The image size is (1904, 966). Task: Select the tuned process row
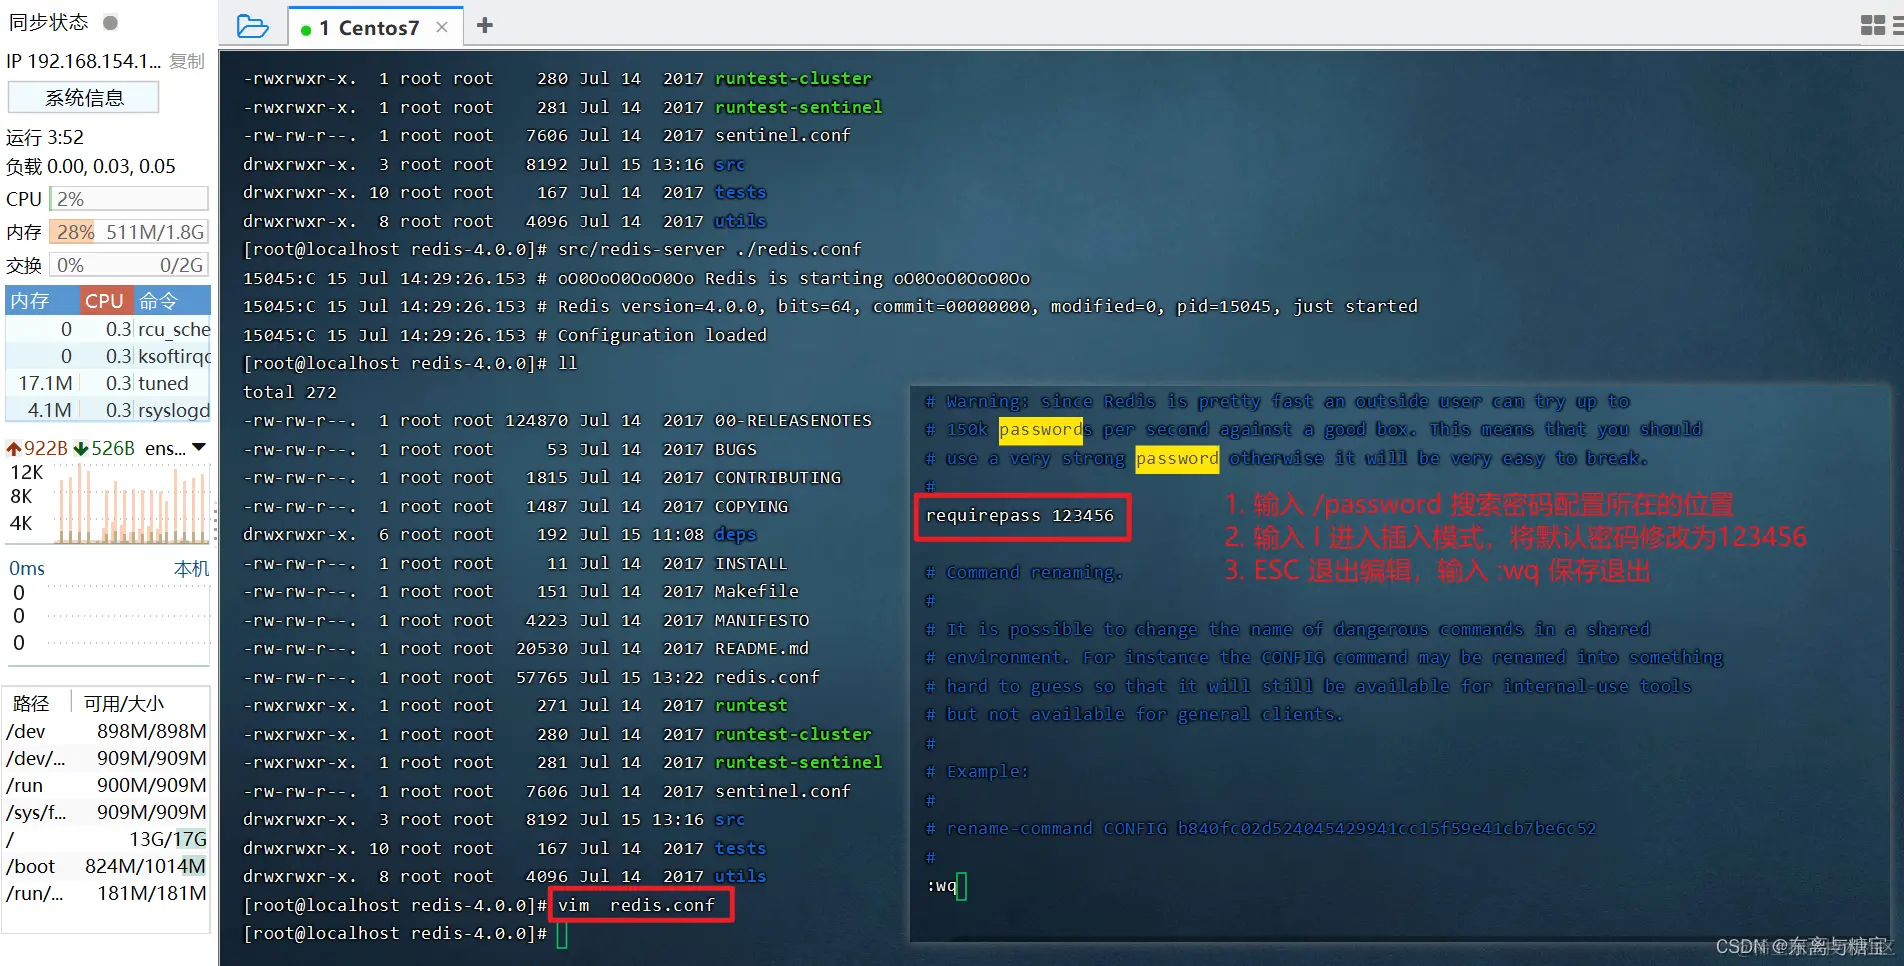(108, 383)
